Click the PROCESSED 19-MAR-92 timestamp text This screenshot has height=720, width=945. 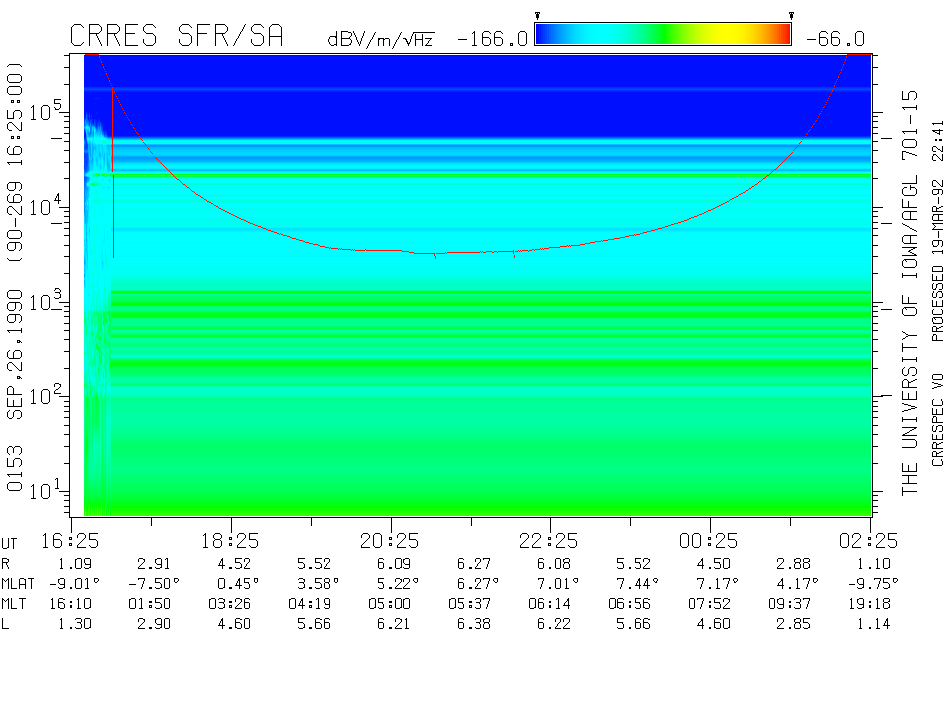click(937, 231)
